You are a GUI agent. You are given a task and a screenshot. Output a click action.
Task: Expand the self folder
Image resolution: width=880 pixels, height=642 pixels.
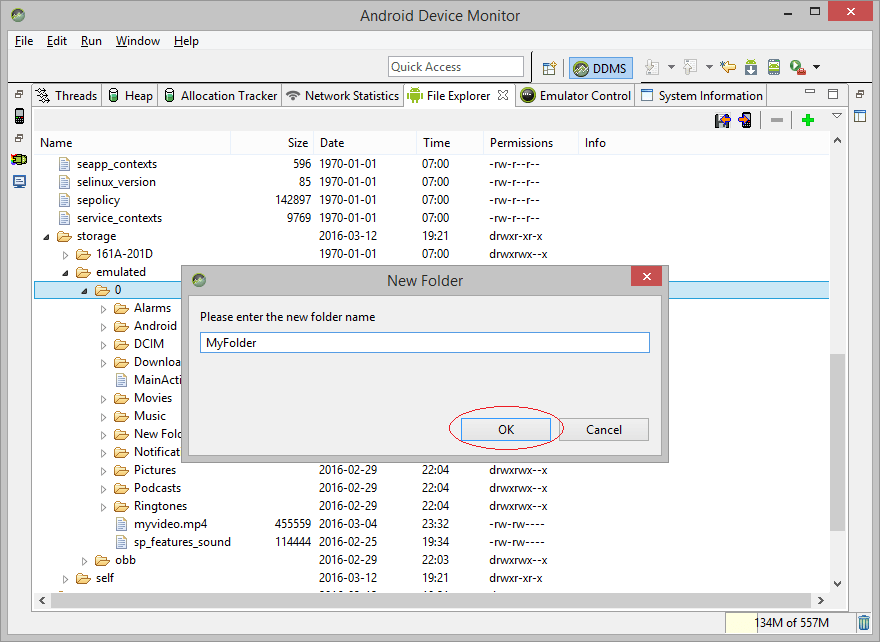point(65,579)
